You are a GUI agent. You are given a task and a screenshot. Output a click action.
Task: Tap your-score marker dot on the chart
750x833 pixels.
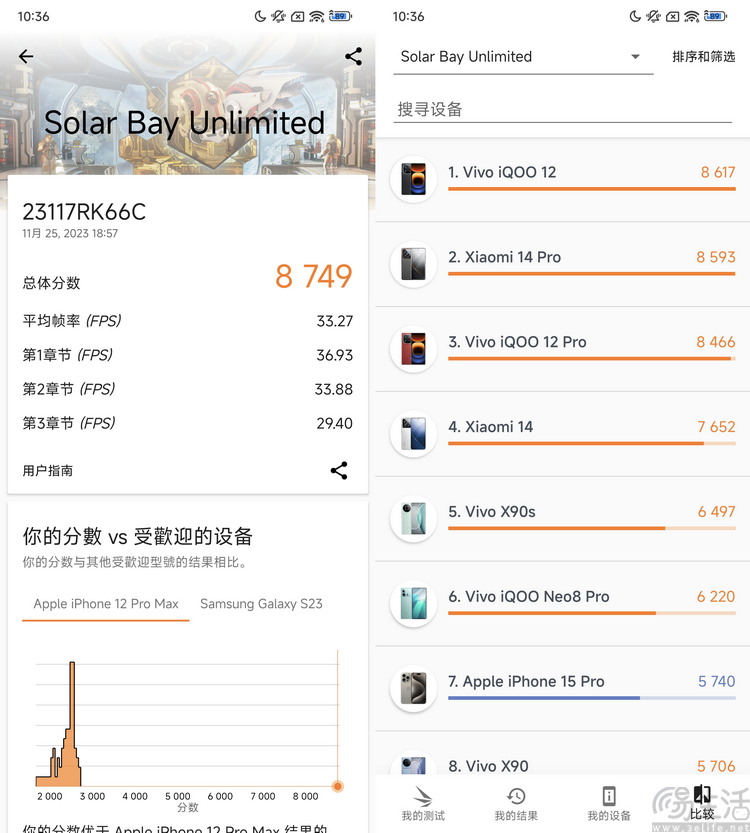(337, 786)
